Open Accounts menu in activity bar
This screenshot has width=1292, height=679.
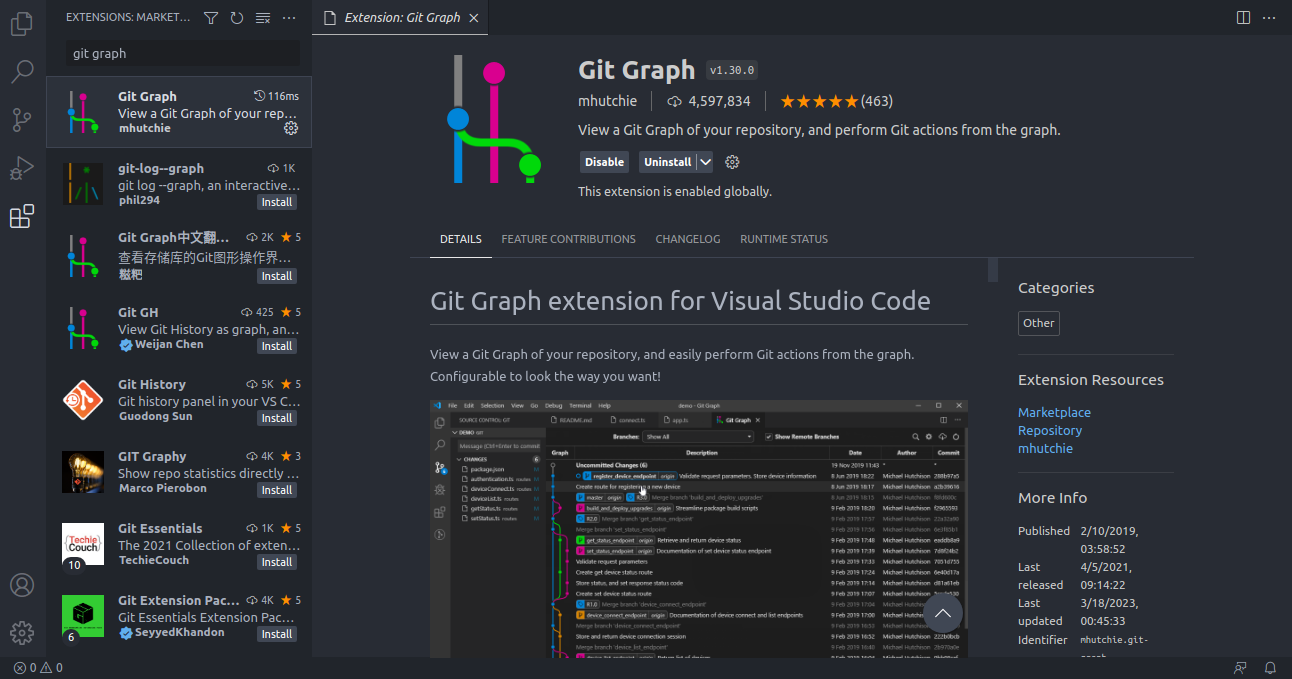pos(22,585)
